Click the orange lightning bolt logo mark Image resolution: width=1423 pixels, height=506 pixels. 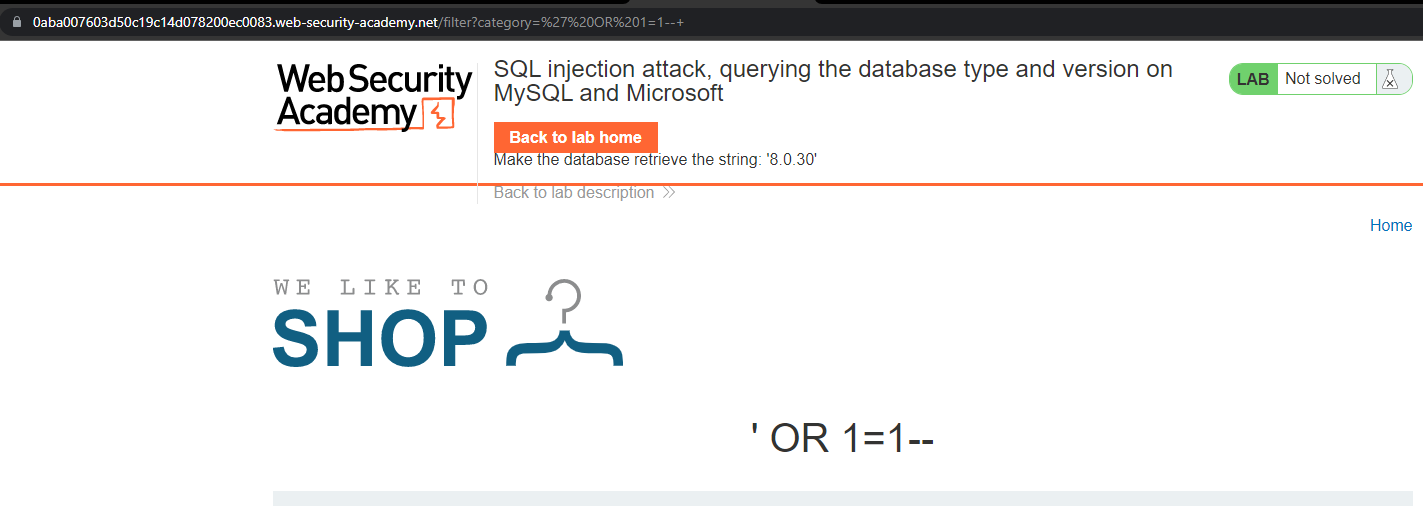(439, 114)
